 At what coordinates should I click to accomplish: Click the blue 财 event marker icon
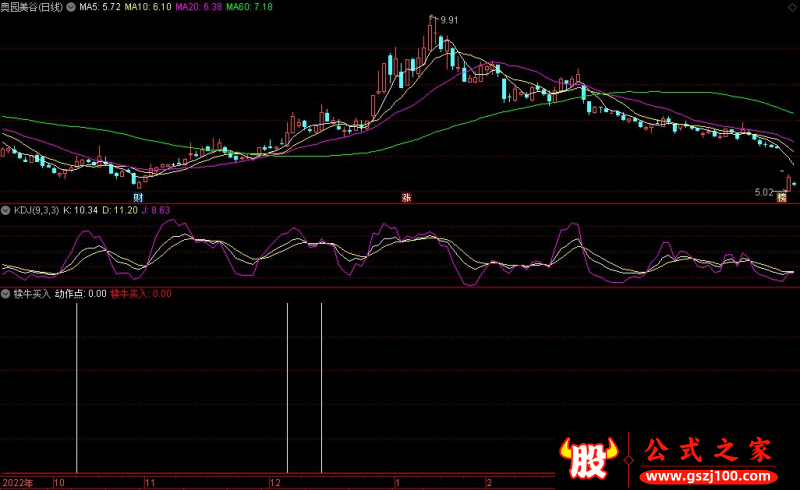[x=138, y=197]
